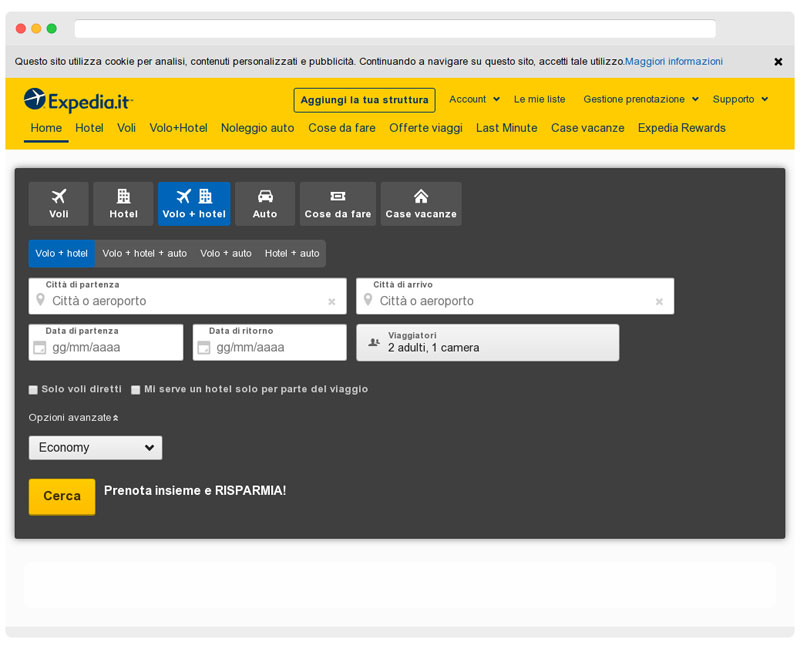
Task: Click the Data di partenza date field
Action: [x=106, y=342]
